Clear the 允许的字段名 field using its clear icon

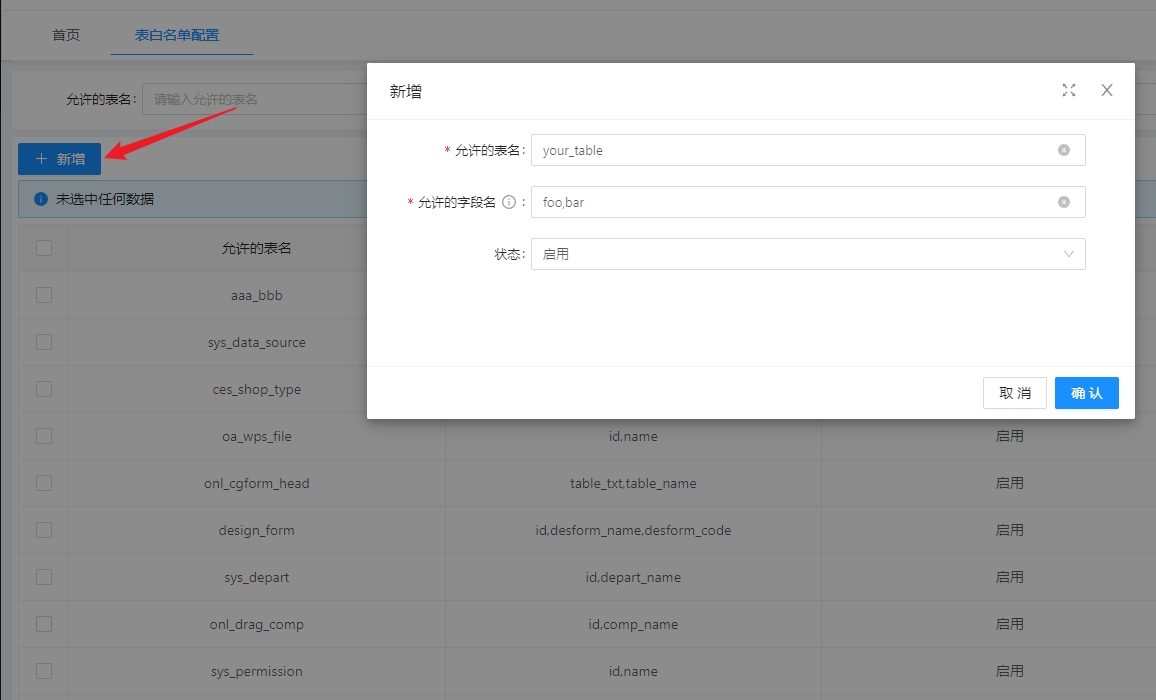pyautogui.click(x=1064, y=202)
